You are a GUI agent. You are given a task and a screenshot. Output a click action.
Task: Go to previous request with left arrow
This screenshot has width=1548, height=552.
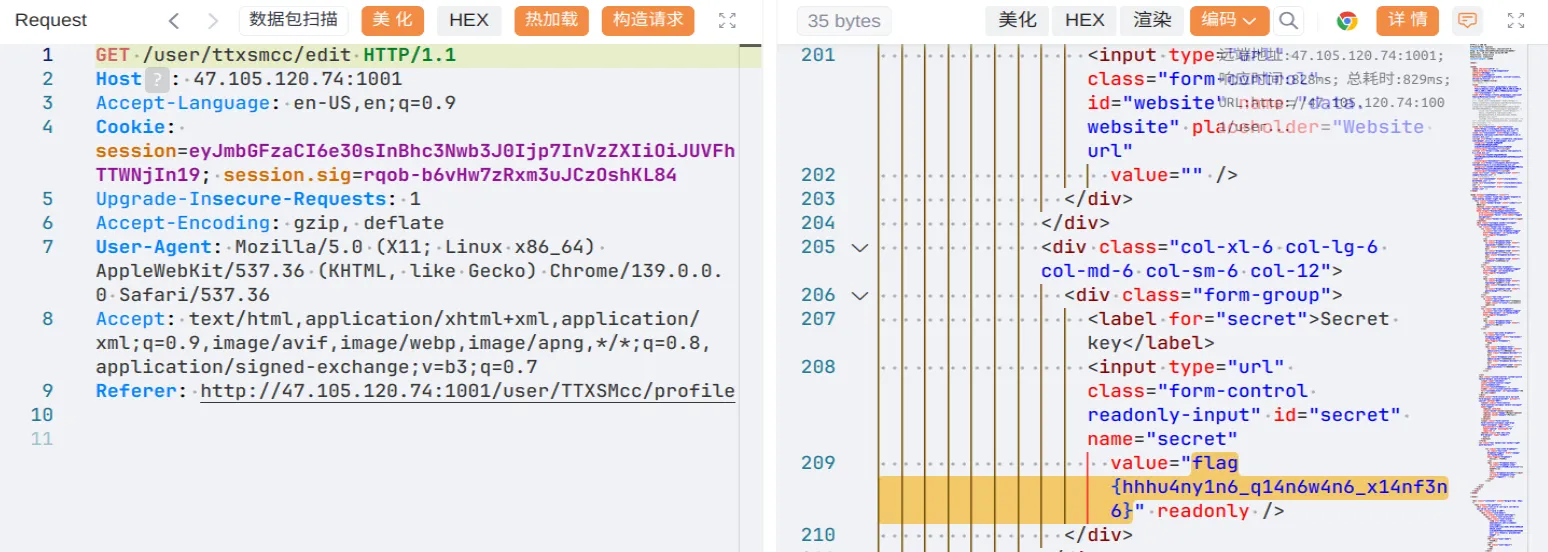175,21
